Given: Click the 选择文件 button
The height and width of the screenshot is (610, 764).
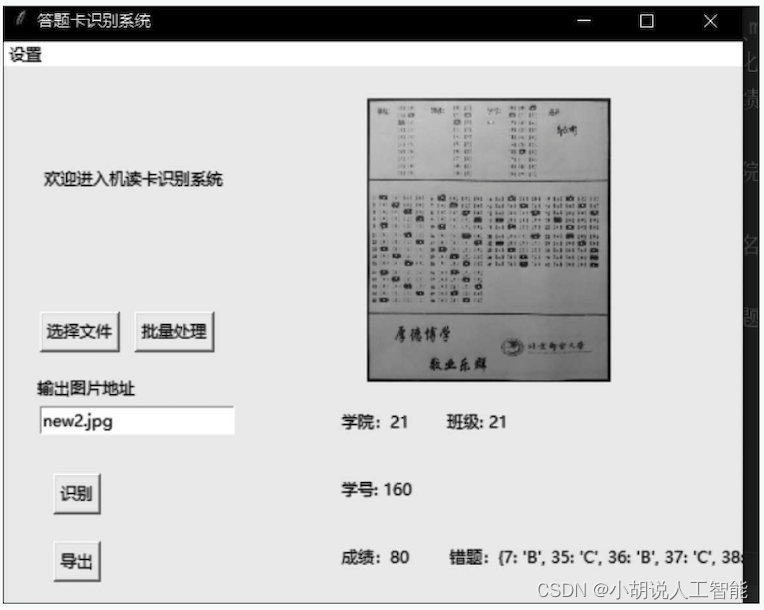Looking at the screenshot, I should point(80,332).
